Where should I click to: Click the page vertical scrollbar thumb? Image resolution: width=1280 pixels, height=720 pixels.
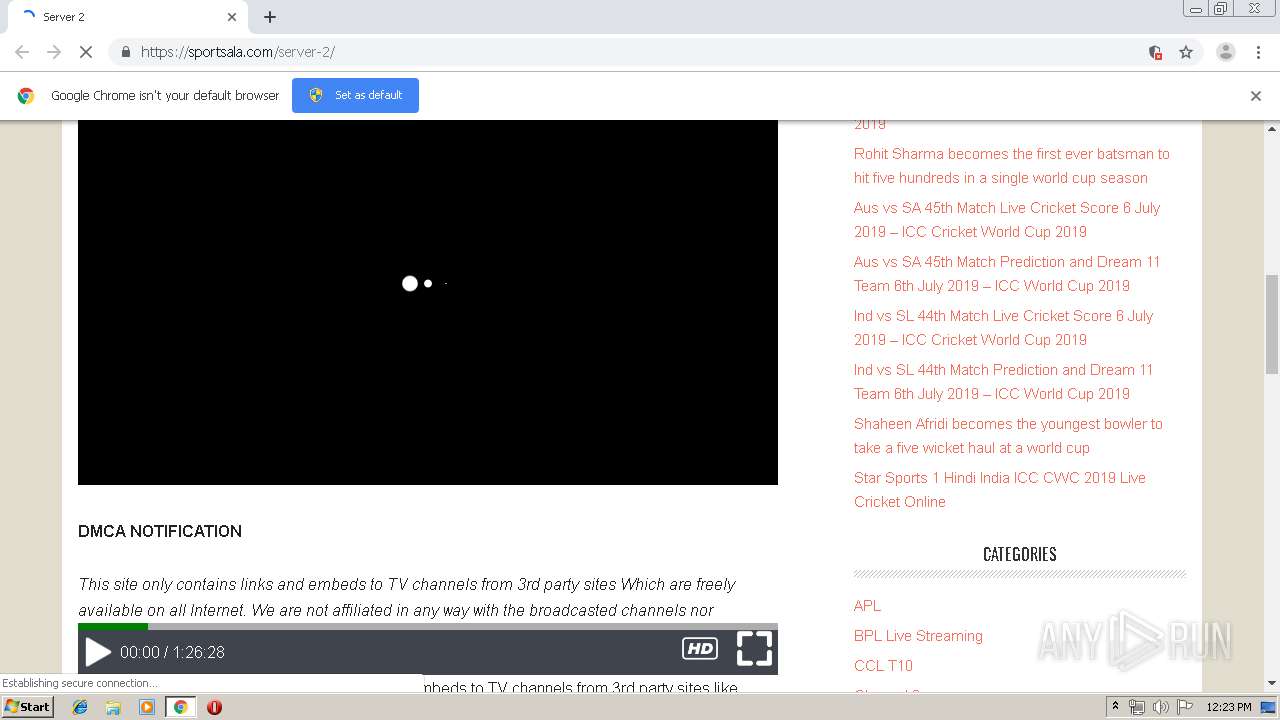coord(1272,323)
